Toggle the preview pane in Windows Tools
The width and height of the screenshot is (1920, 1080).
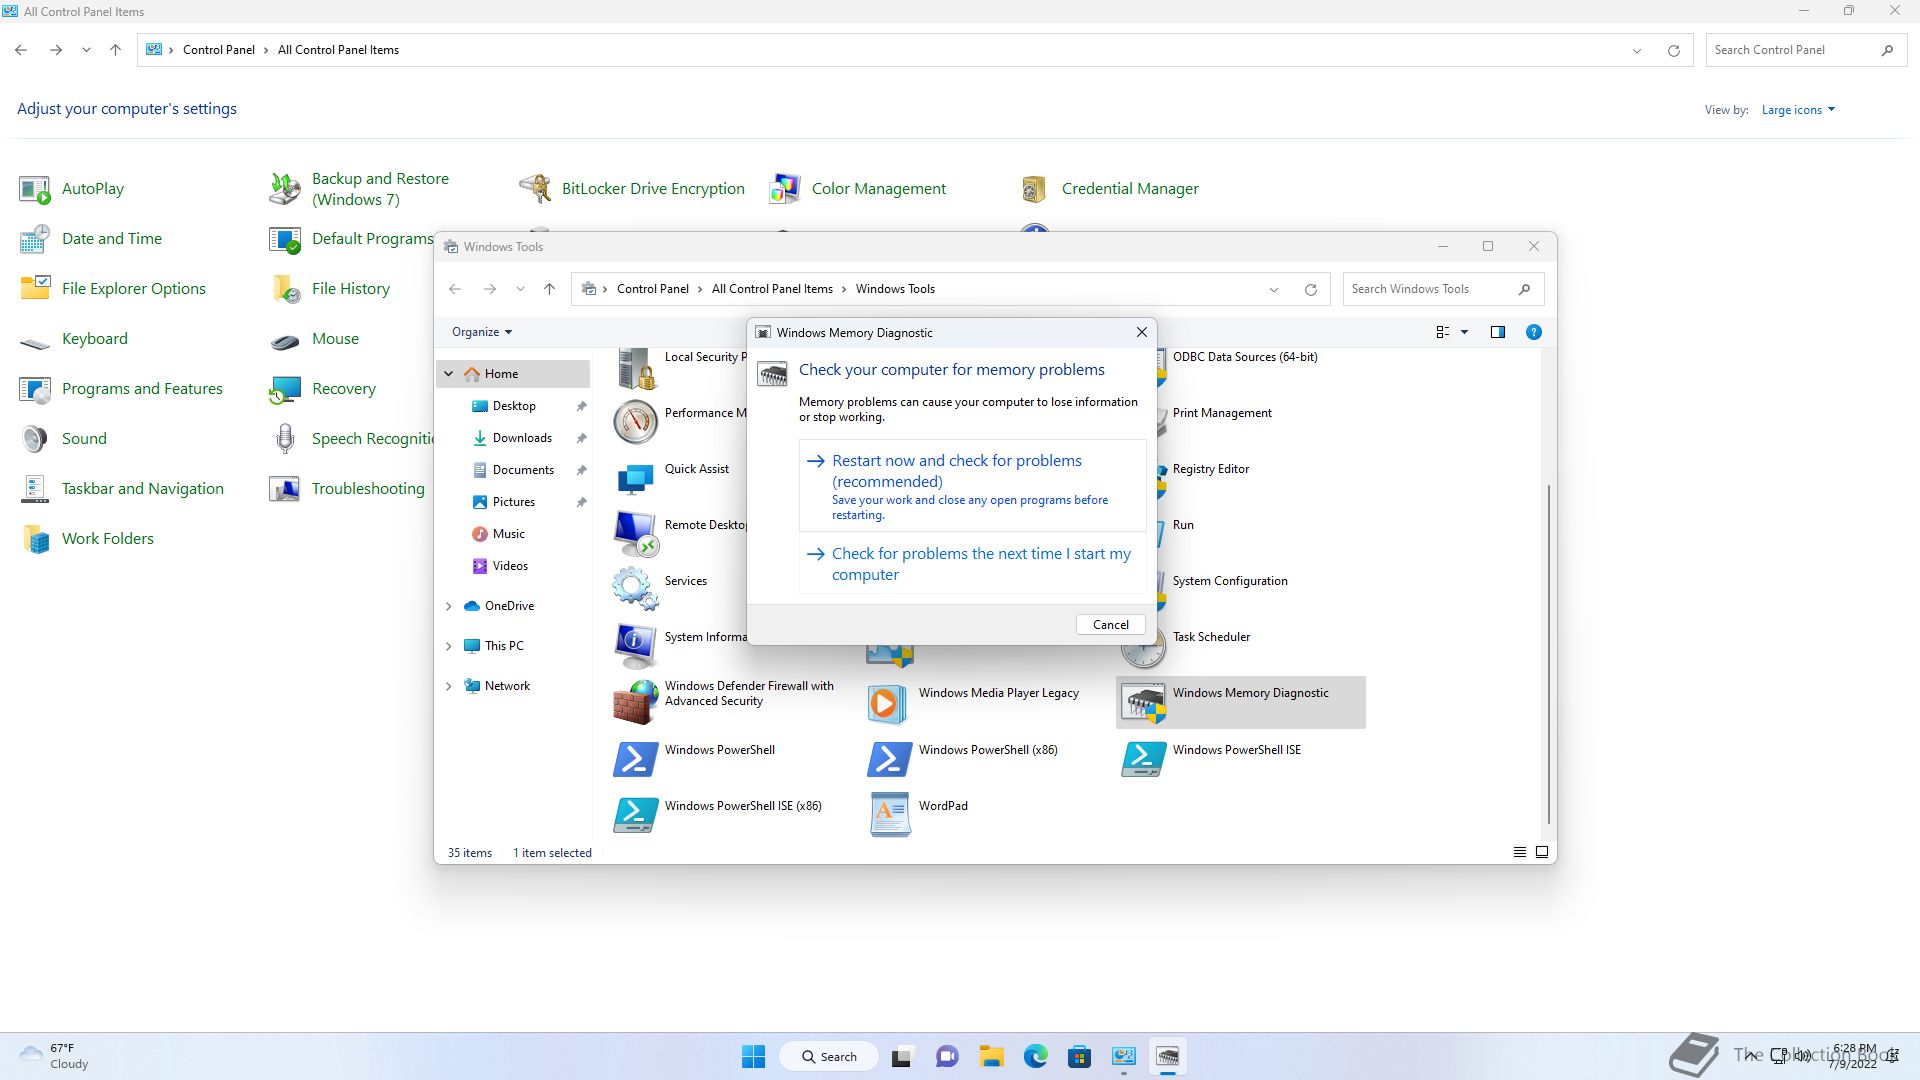coord(1497,332)
